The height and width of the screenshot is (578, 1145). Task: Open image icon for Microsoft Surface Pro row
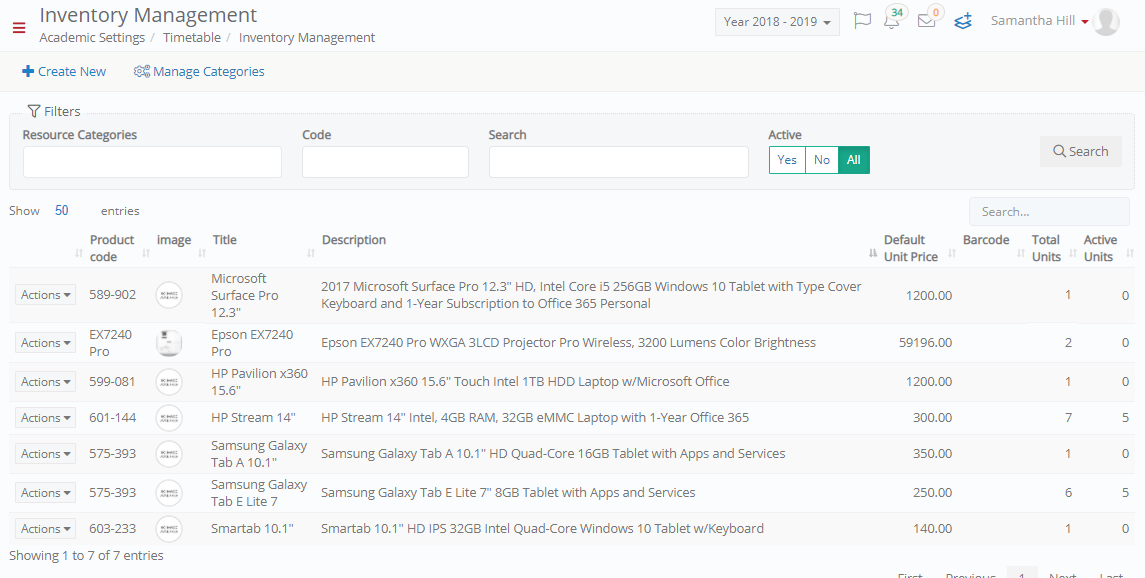(x=169, y=296)
